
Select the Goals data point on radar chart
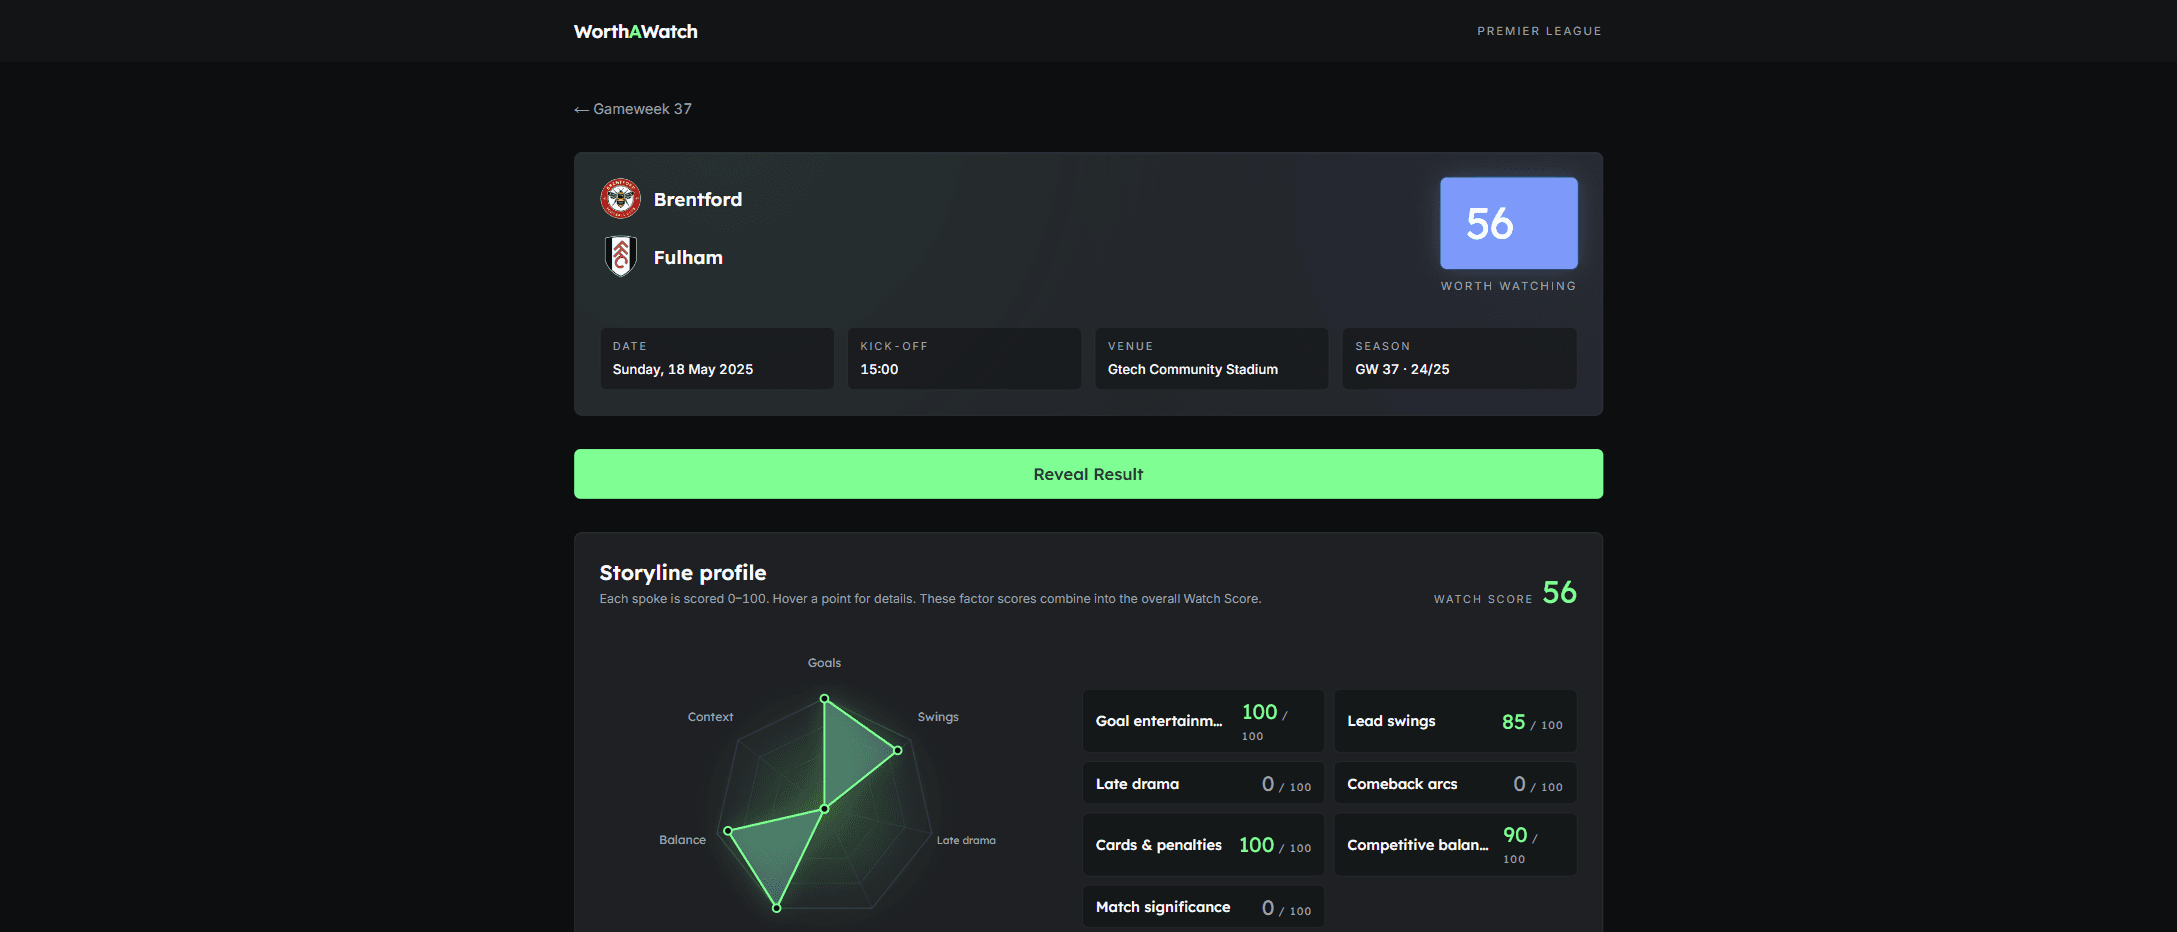(x=824, y=699)
